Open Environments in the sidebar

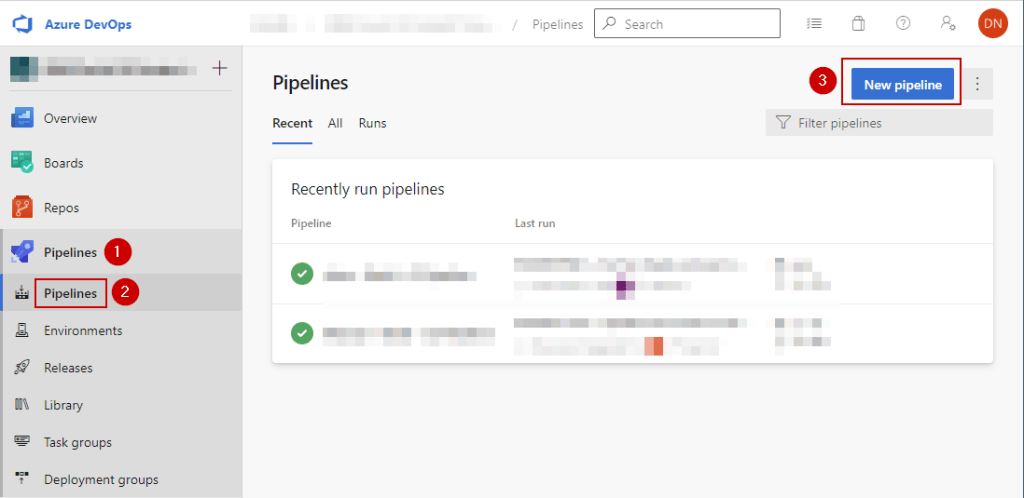pos(82,330)
